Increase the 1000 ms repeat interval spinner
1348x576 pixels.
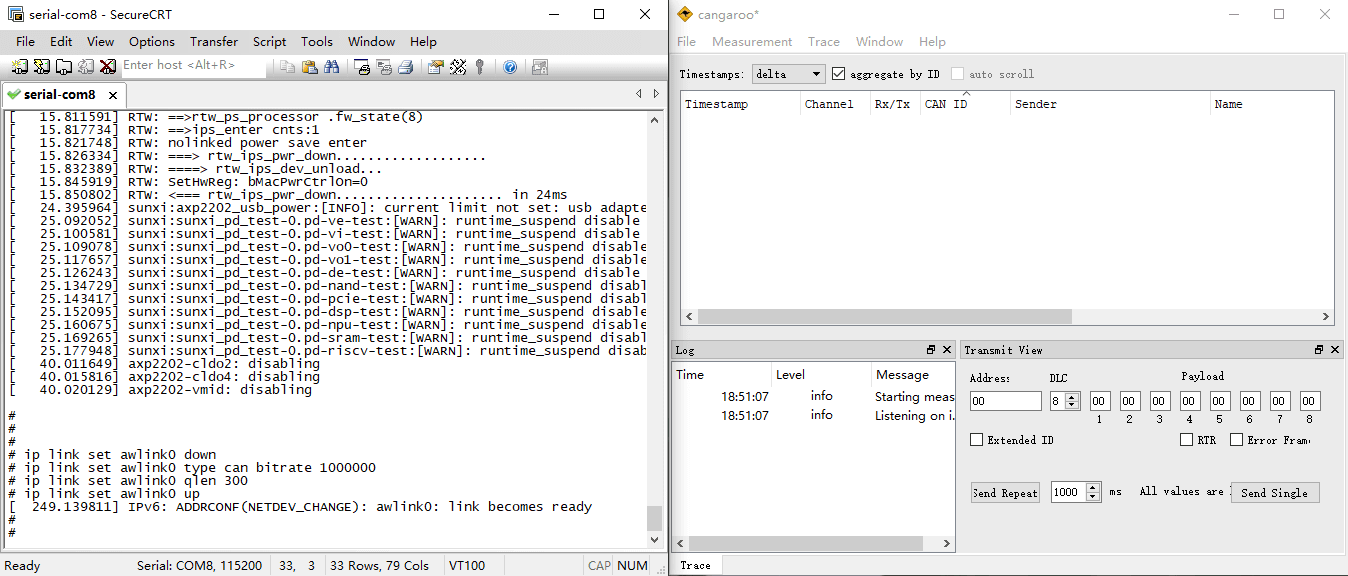1093,488
